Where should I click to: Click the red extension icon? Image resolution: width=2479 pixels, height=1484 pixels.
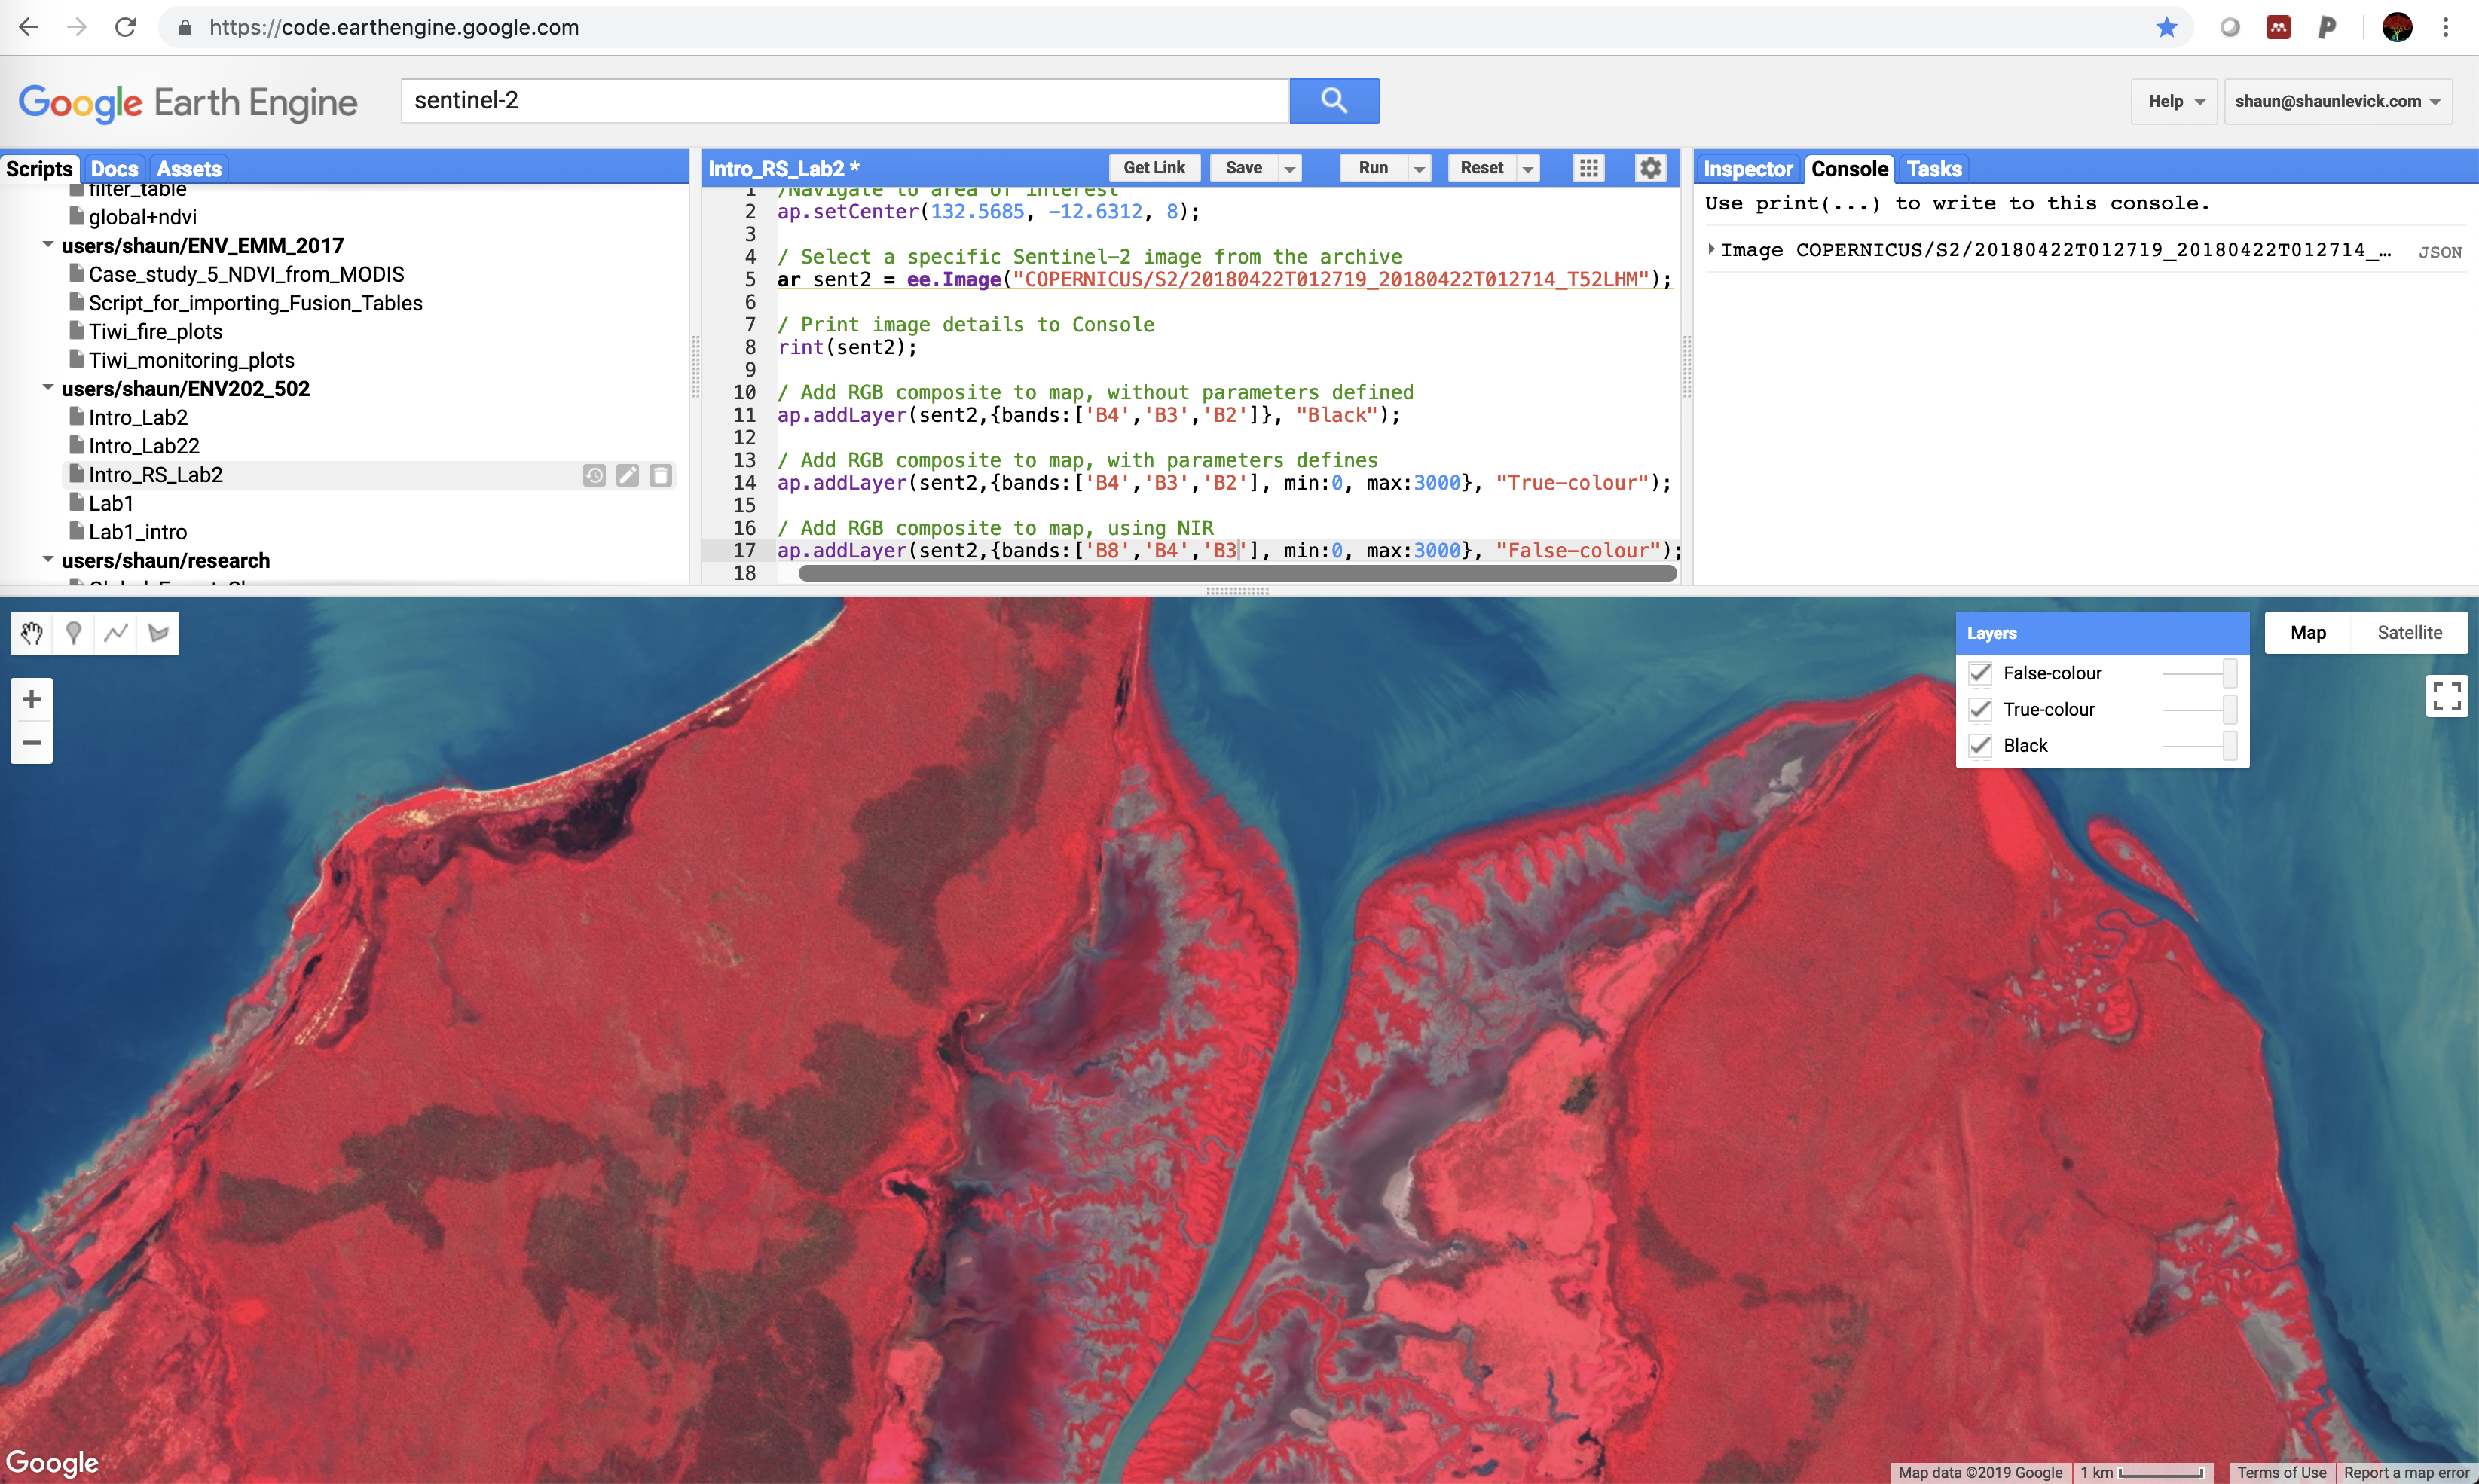pyautogui.click(x=2279, y=27)
